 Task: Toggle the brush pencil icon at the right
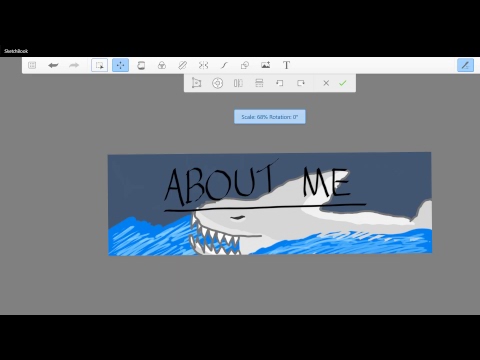coord(465,65)
